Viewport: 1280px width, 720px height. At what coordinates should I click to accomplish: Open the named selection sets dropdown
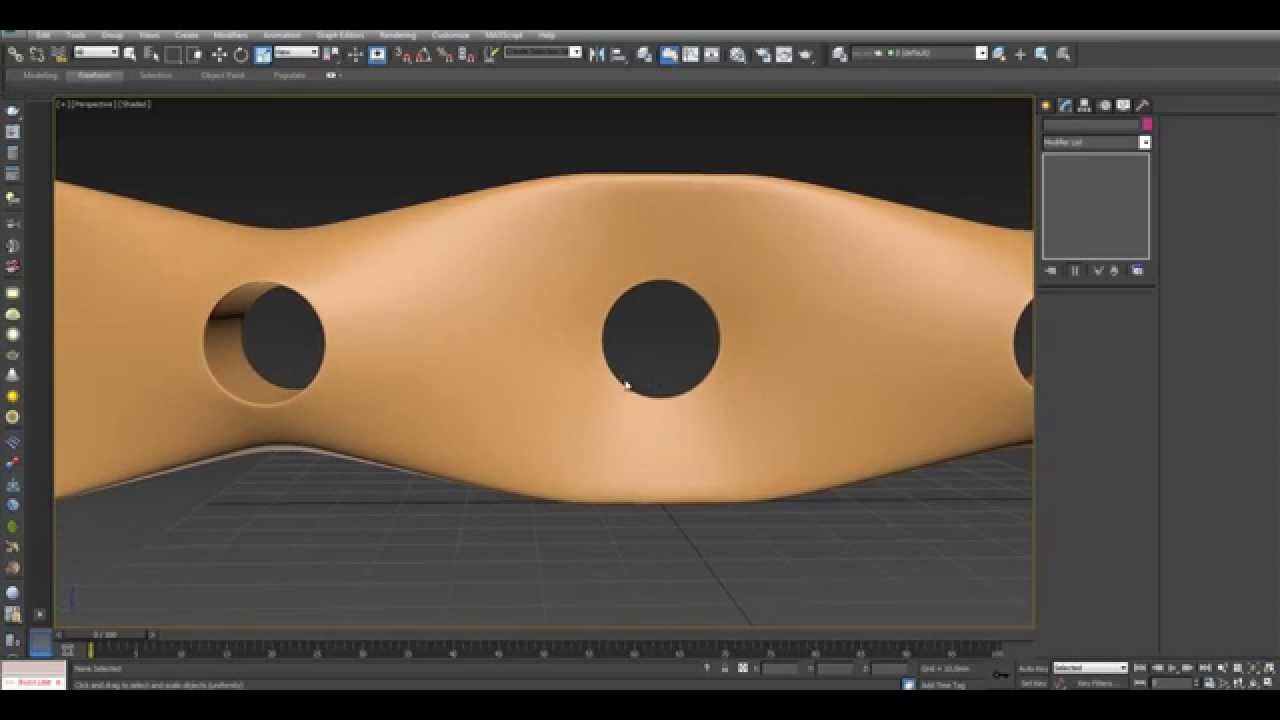pyautogui.click(x=543, y=52)
